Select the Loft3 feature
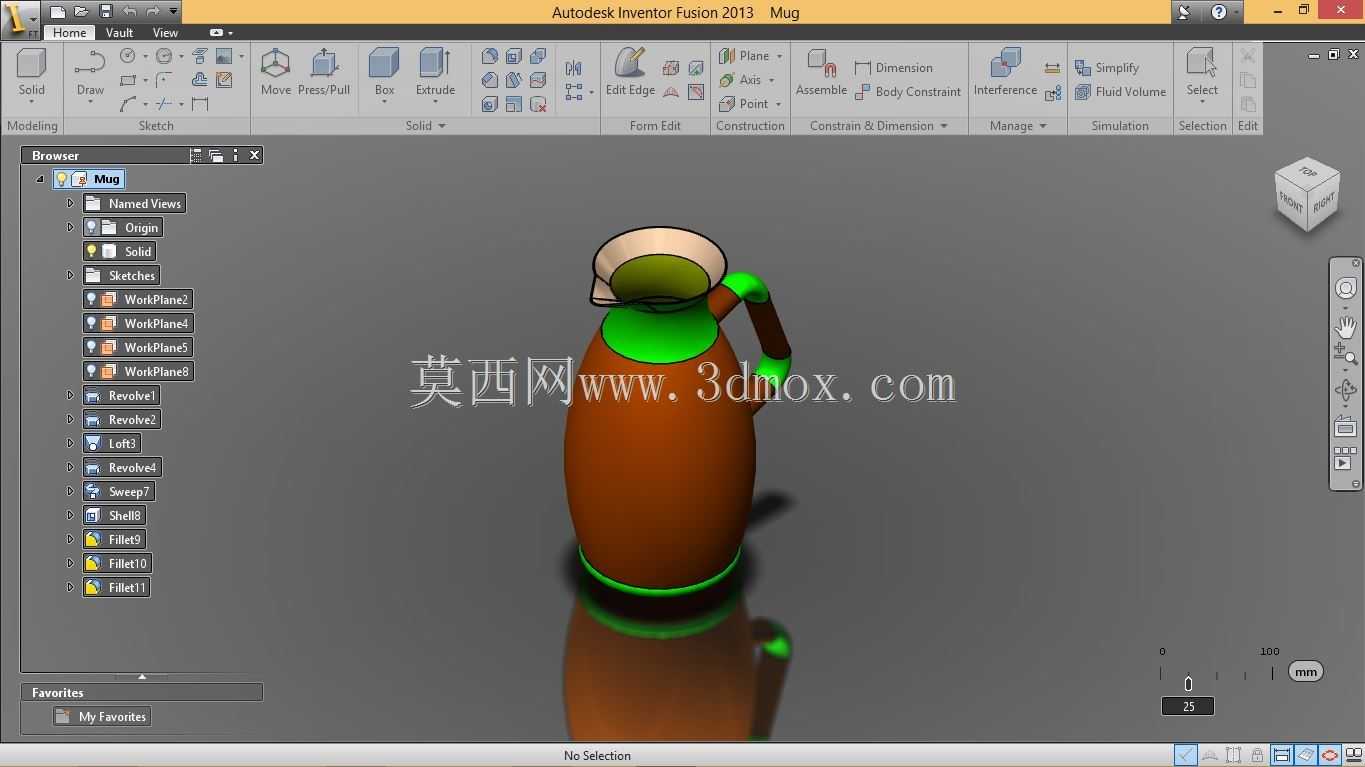1365x767 pixels. pyautogui.click(x=112, y=443)
